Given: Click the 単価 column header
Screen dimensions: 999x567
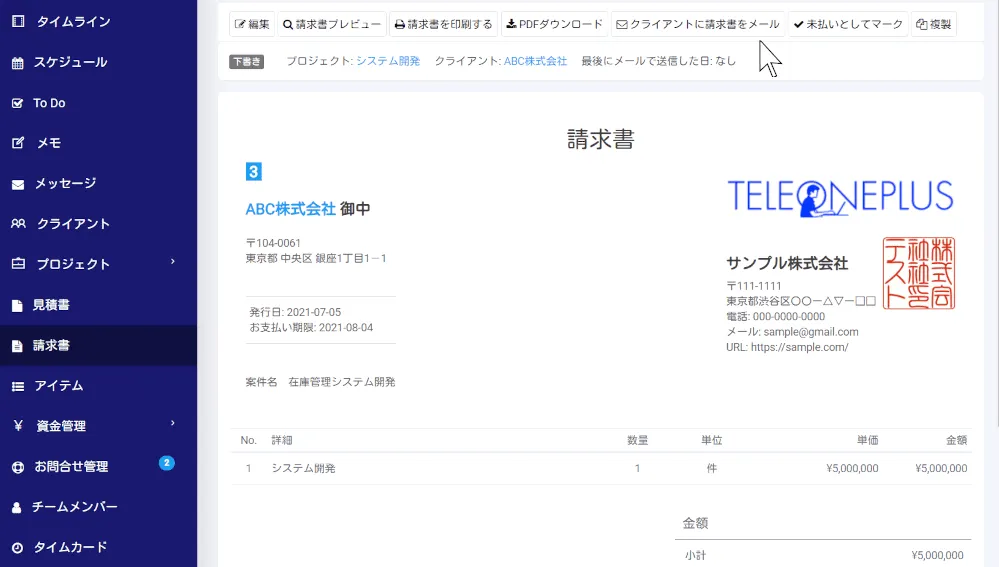Looking at the screenshot, I should (868, 440).
